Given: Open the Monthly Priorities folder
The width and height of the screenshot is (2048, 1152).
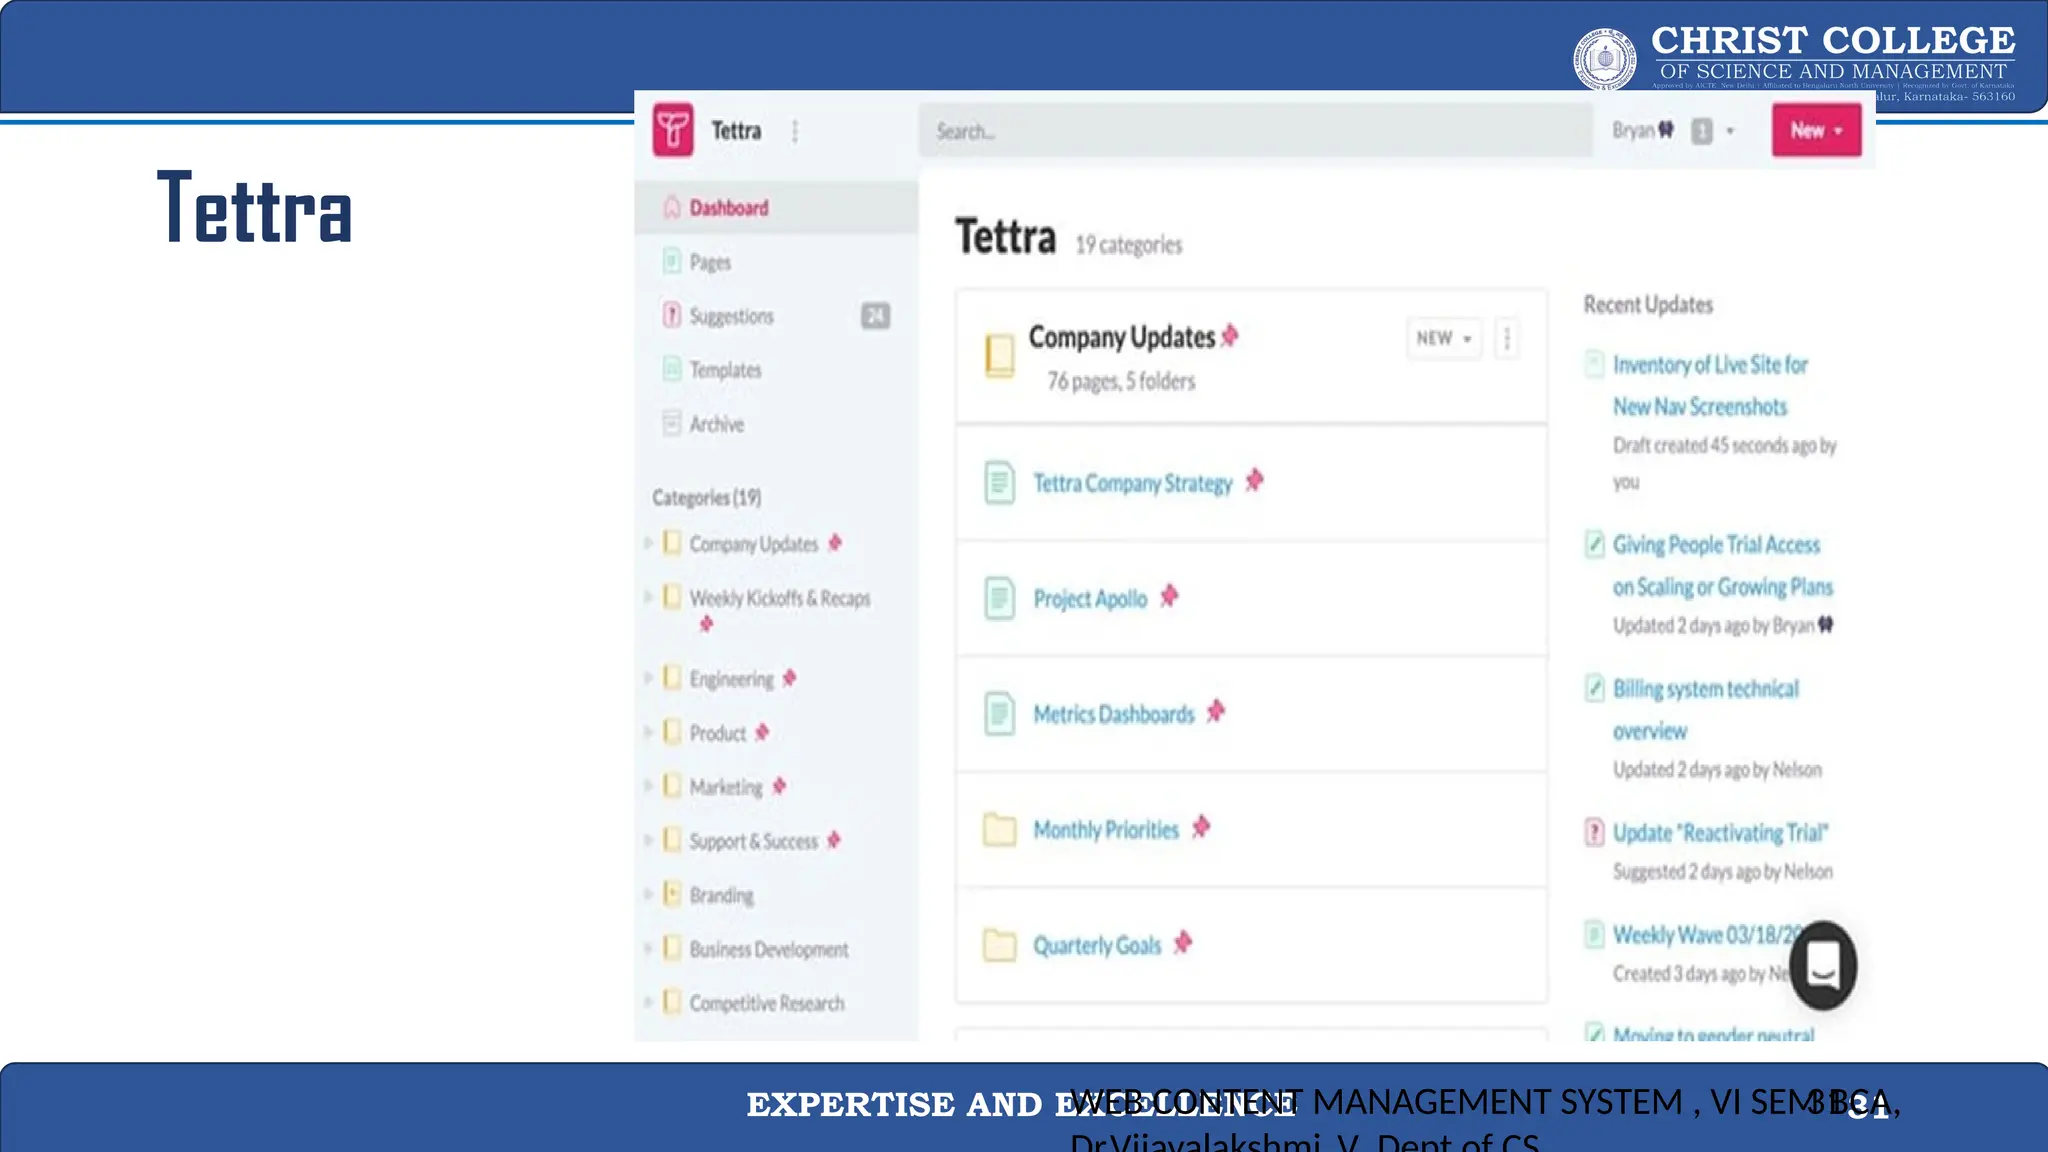Looking at the screenshot, I should tap(1106, 830).
